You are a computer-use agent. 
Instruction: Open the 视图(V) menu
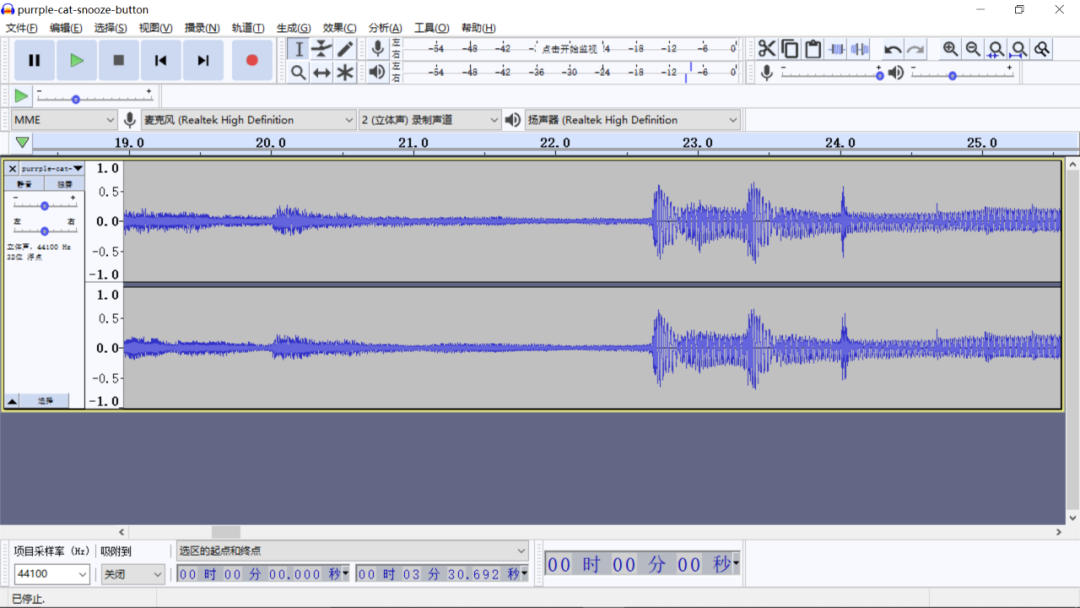pos(155,28)
